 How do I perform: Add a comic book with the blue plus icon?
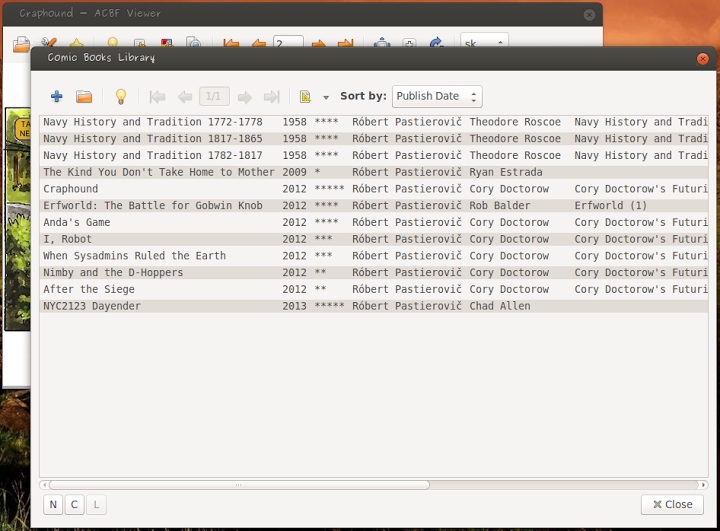56,96
